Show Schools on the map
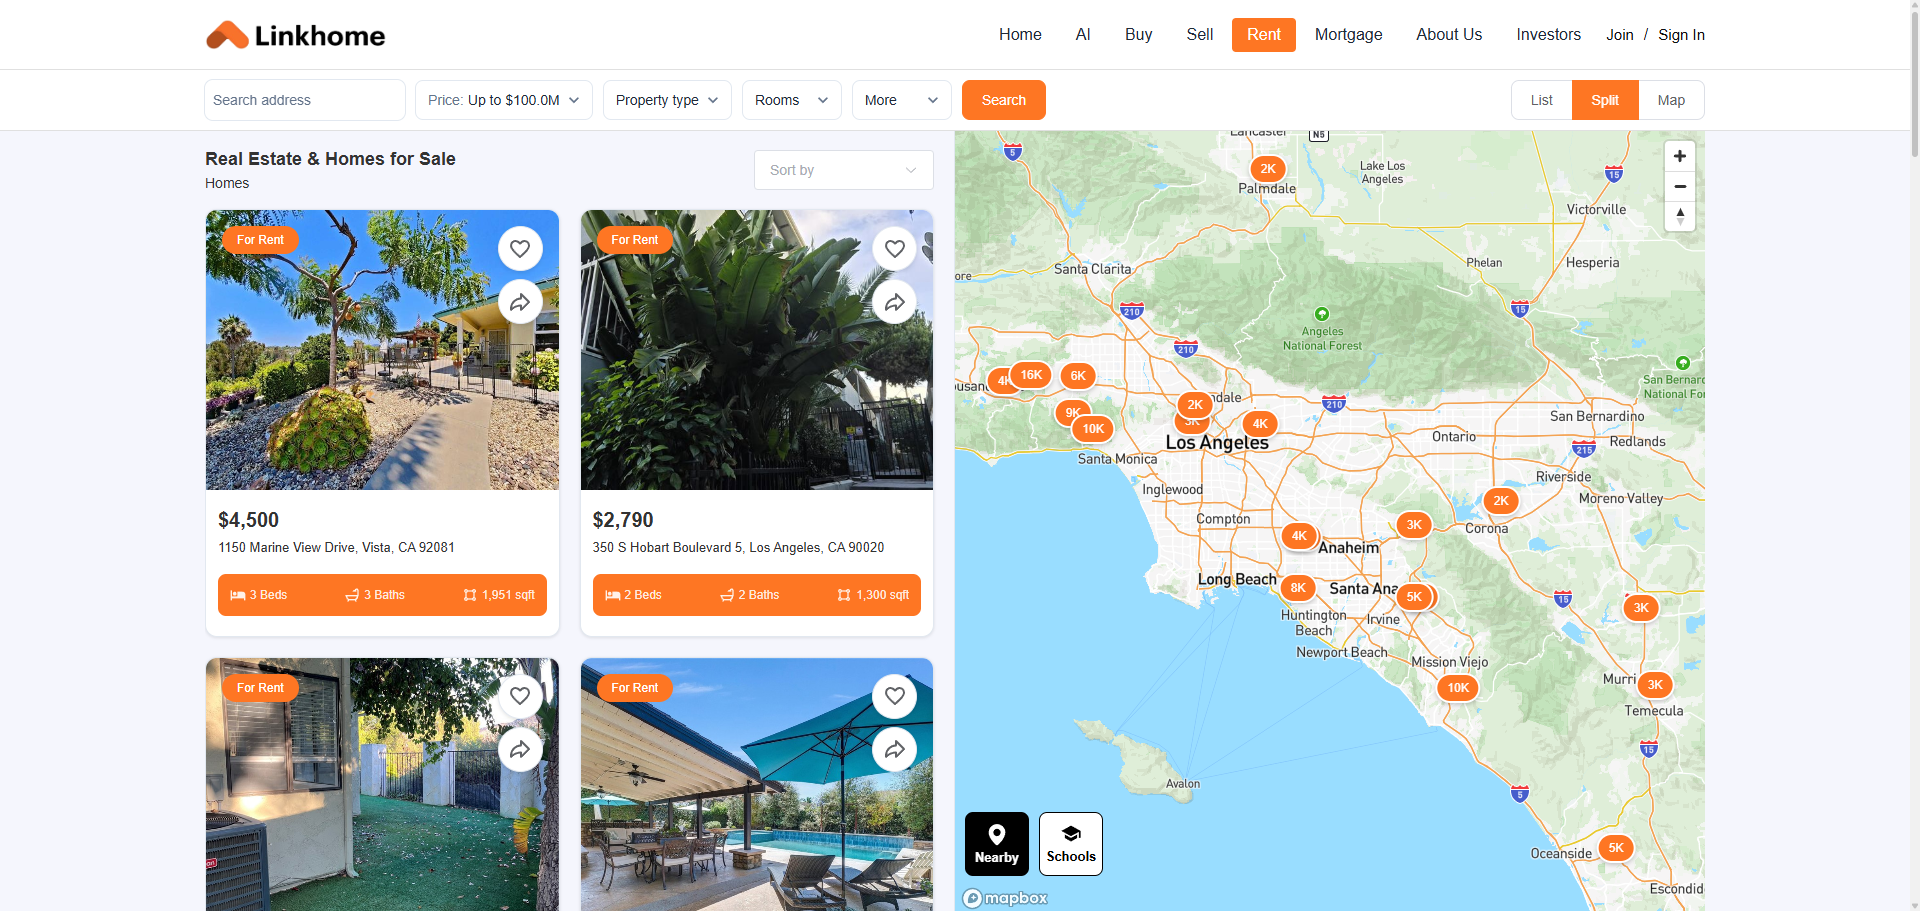The height and width of the screenshot is (911, 1920). pos(1071,844)
